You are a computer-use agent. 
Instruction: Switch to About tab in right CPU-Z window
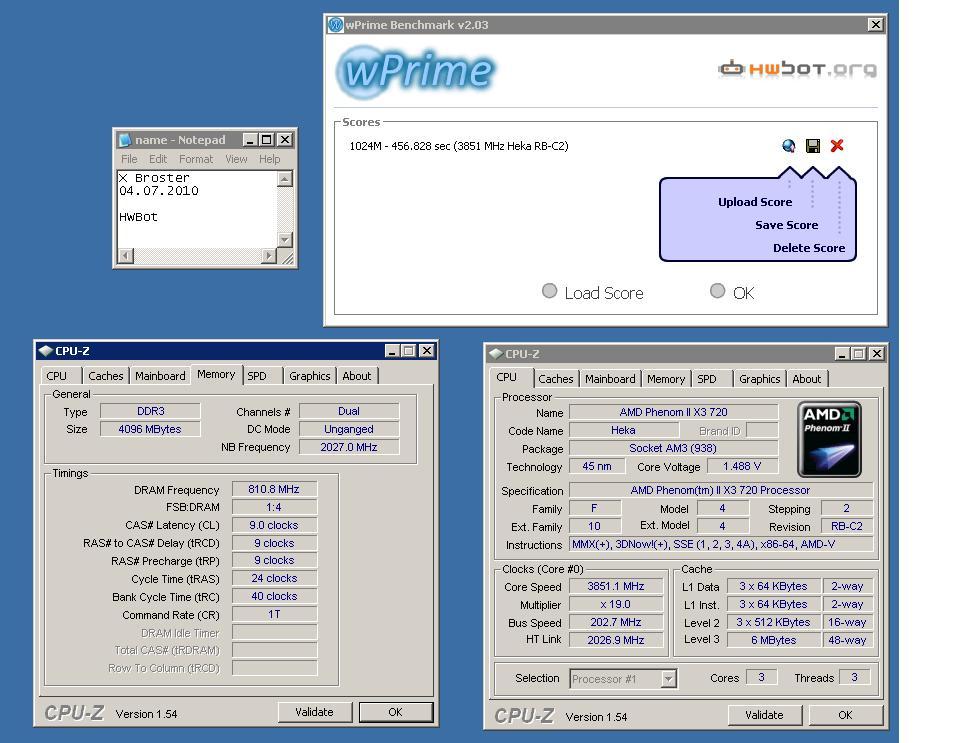tap(807, 379)
